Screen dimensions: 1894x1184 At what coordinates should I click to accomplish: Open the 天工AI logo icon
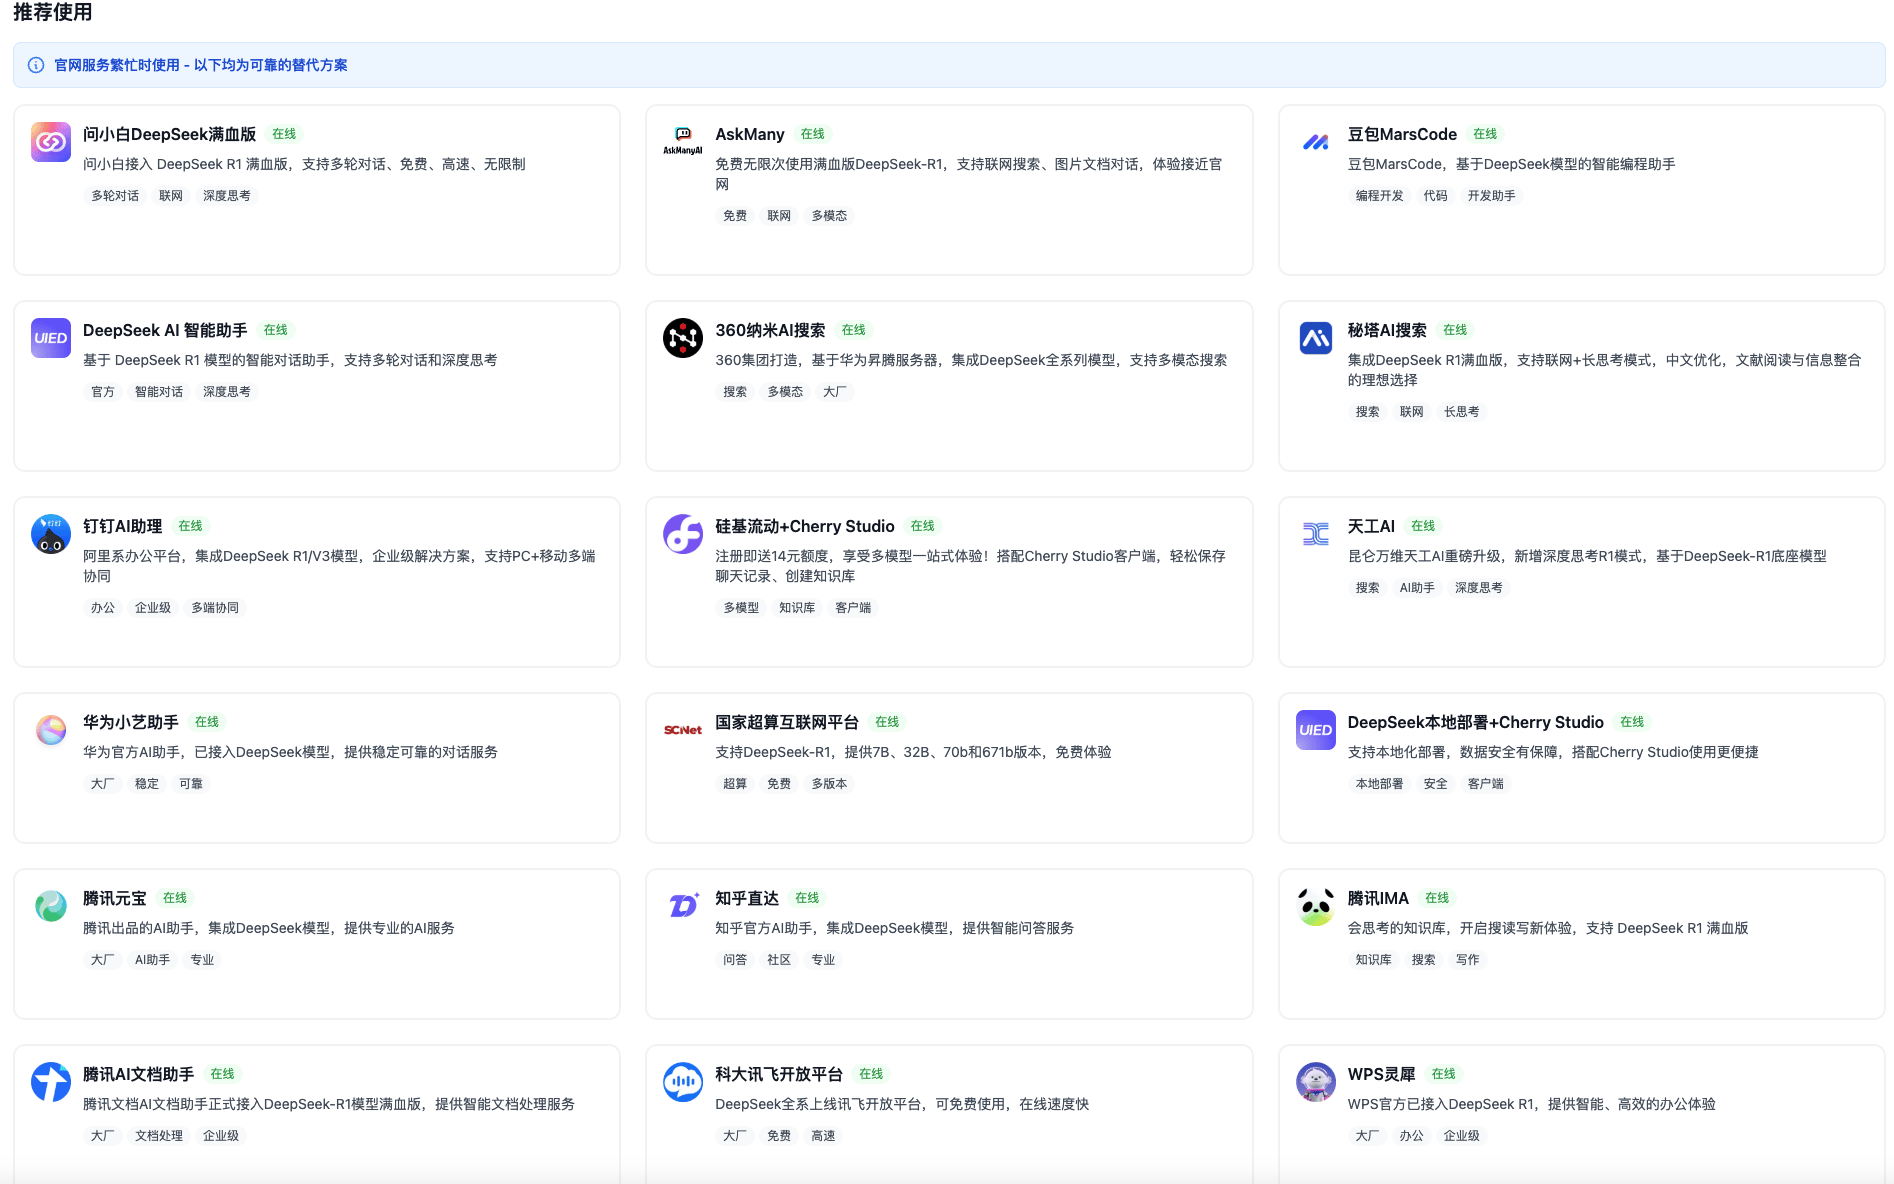[x=1316, y=534]
